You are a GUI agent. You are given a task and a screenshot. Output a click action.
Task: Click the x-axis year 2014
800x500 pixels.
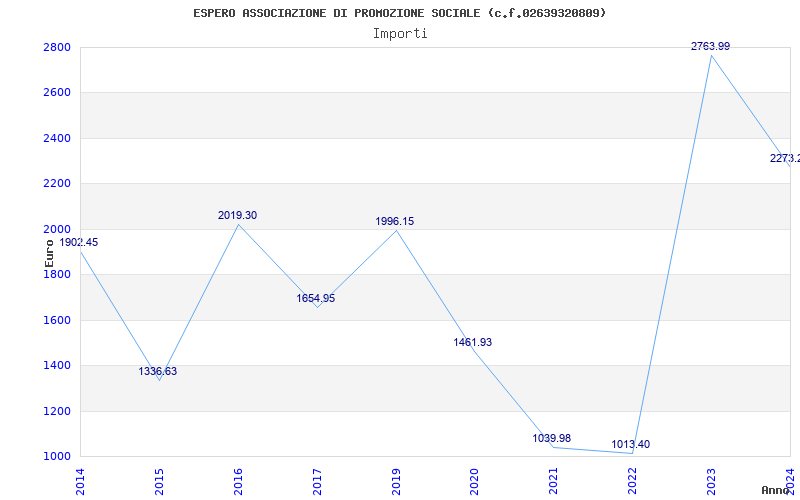(x=80, y=481)
